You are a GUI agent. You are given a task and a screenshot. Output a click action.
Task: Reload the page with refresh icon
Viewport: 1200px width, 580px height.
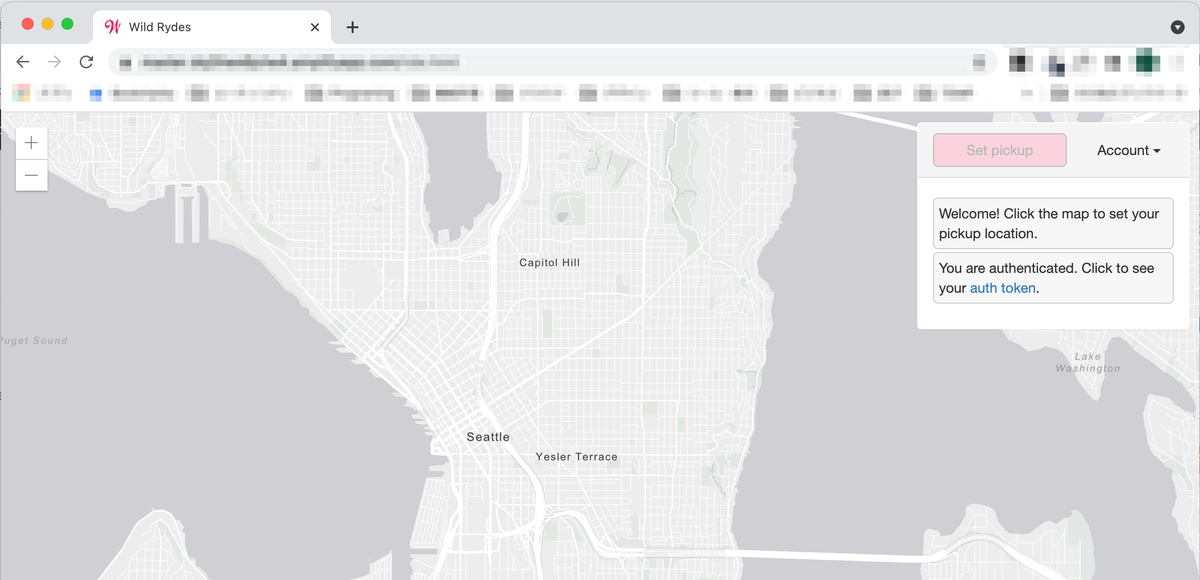click(87, 62)
